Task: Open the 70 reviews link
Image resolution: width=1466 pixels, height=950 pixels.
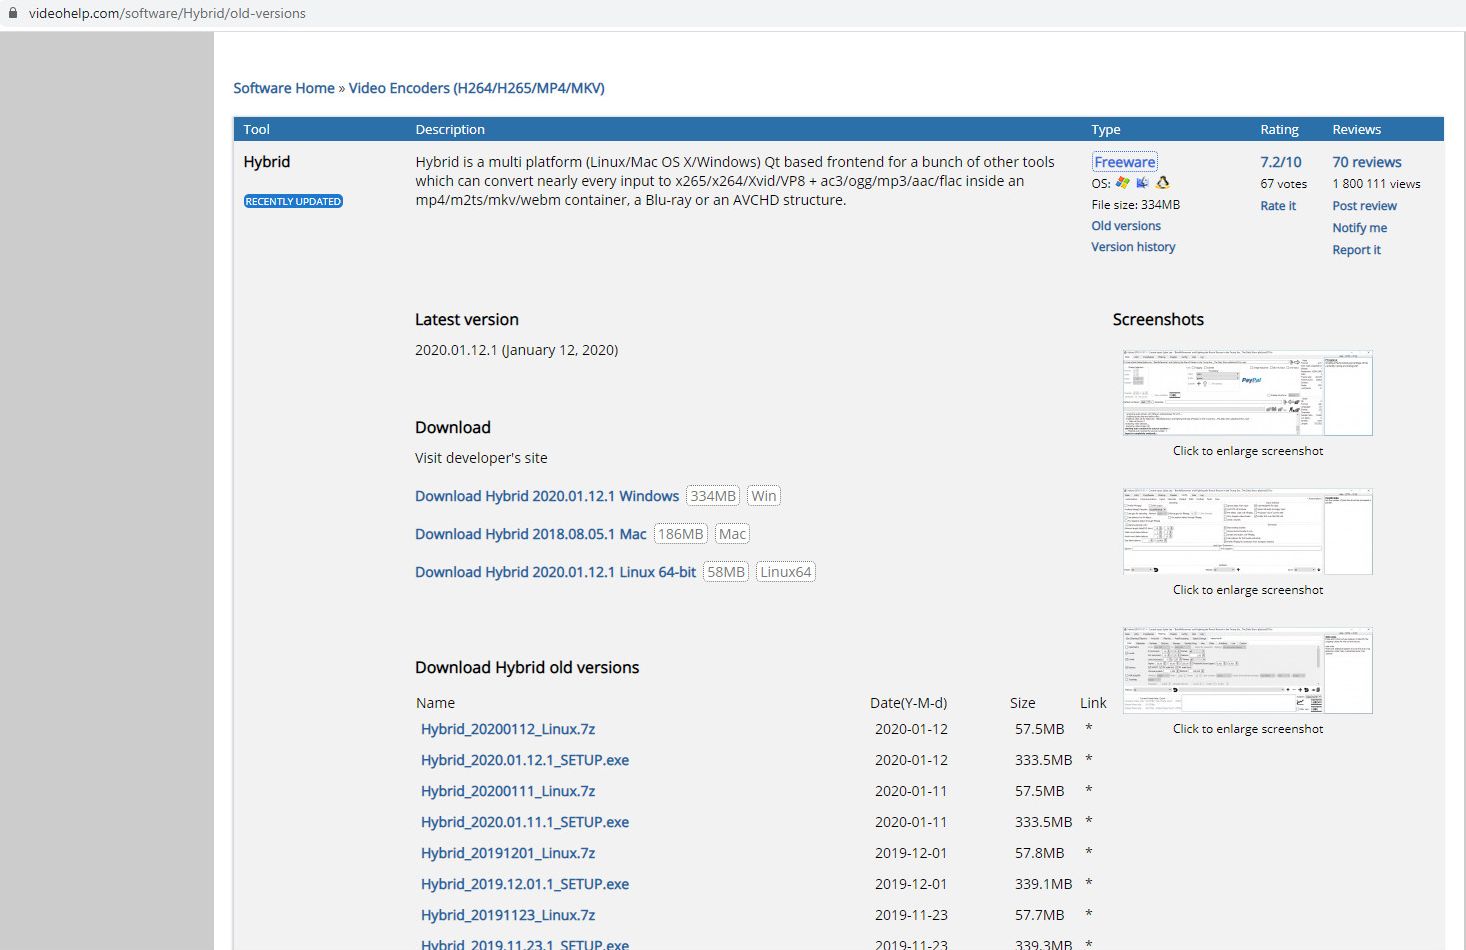Action: [x=1367, y=162]
